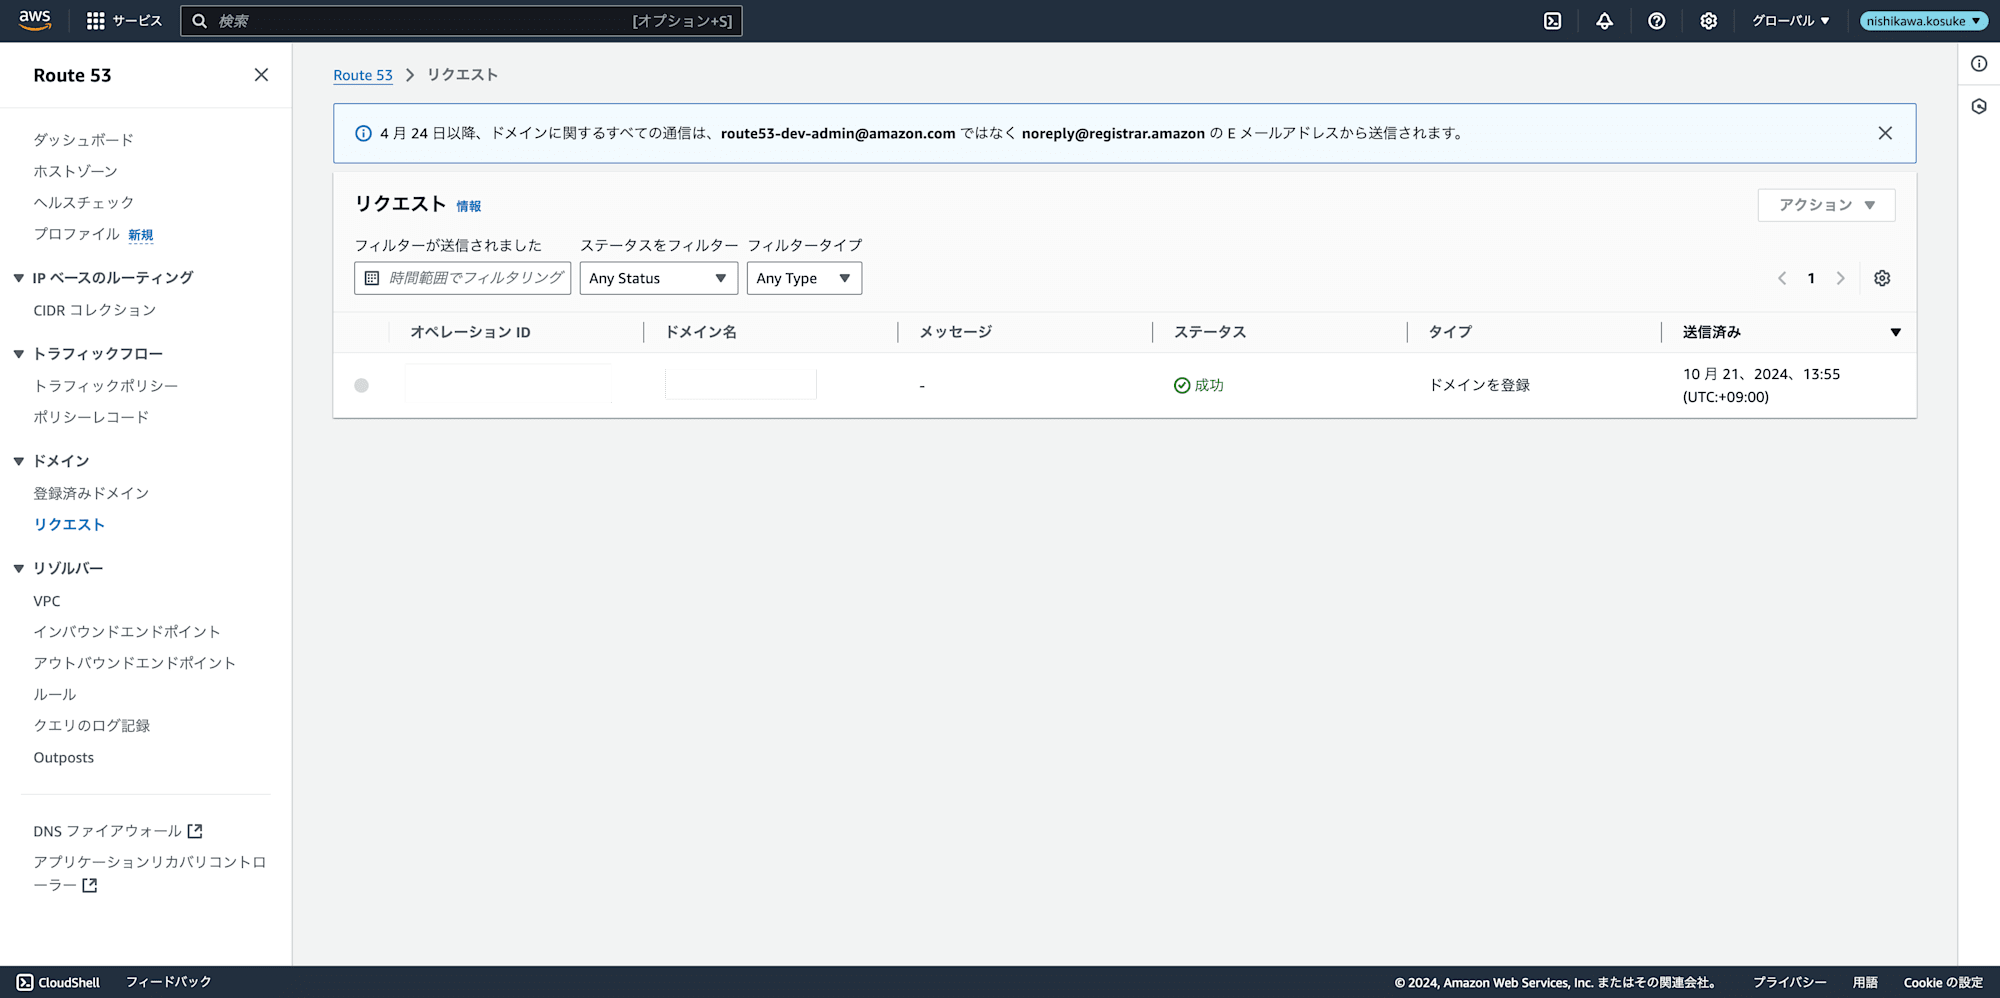The image size is (2000, 998).
Task: Open トラフィックポリシー in sidebar
Action: [105, 386]
